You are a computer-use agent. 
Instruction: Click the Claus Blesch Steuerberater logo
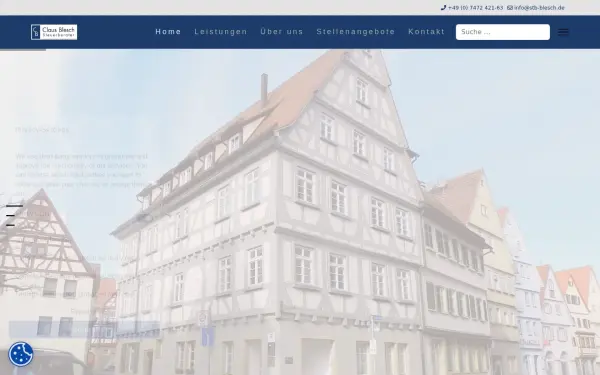54,32
